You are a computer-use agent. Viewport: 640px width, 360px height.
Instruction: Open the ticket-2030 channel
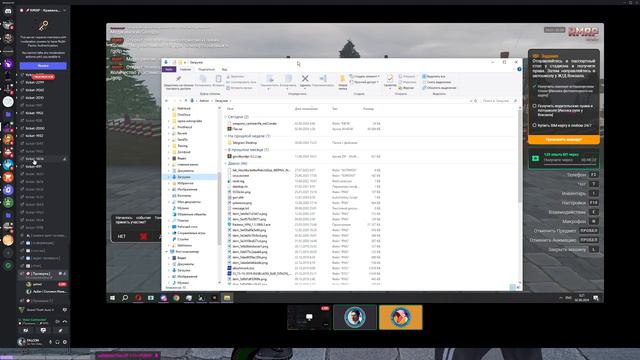[x=35, y=98]
